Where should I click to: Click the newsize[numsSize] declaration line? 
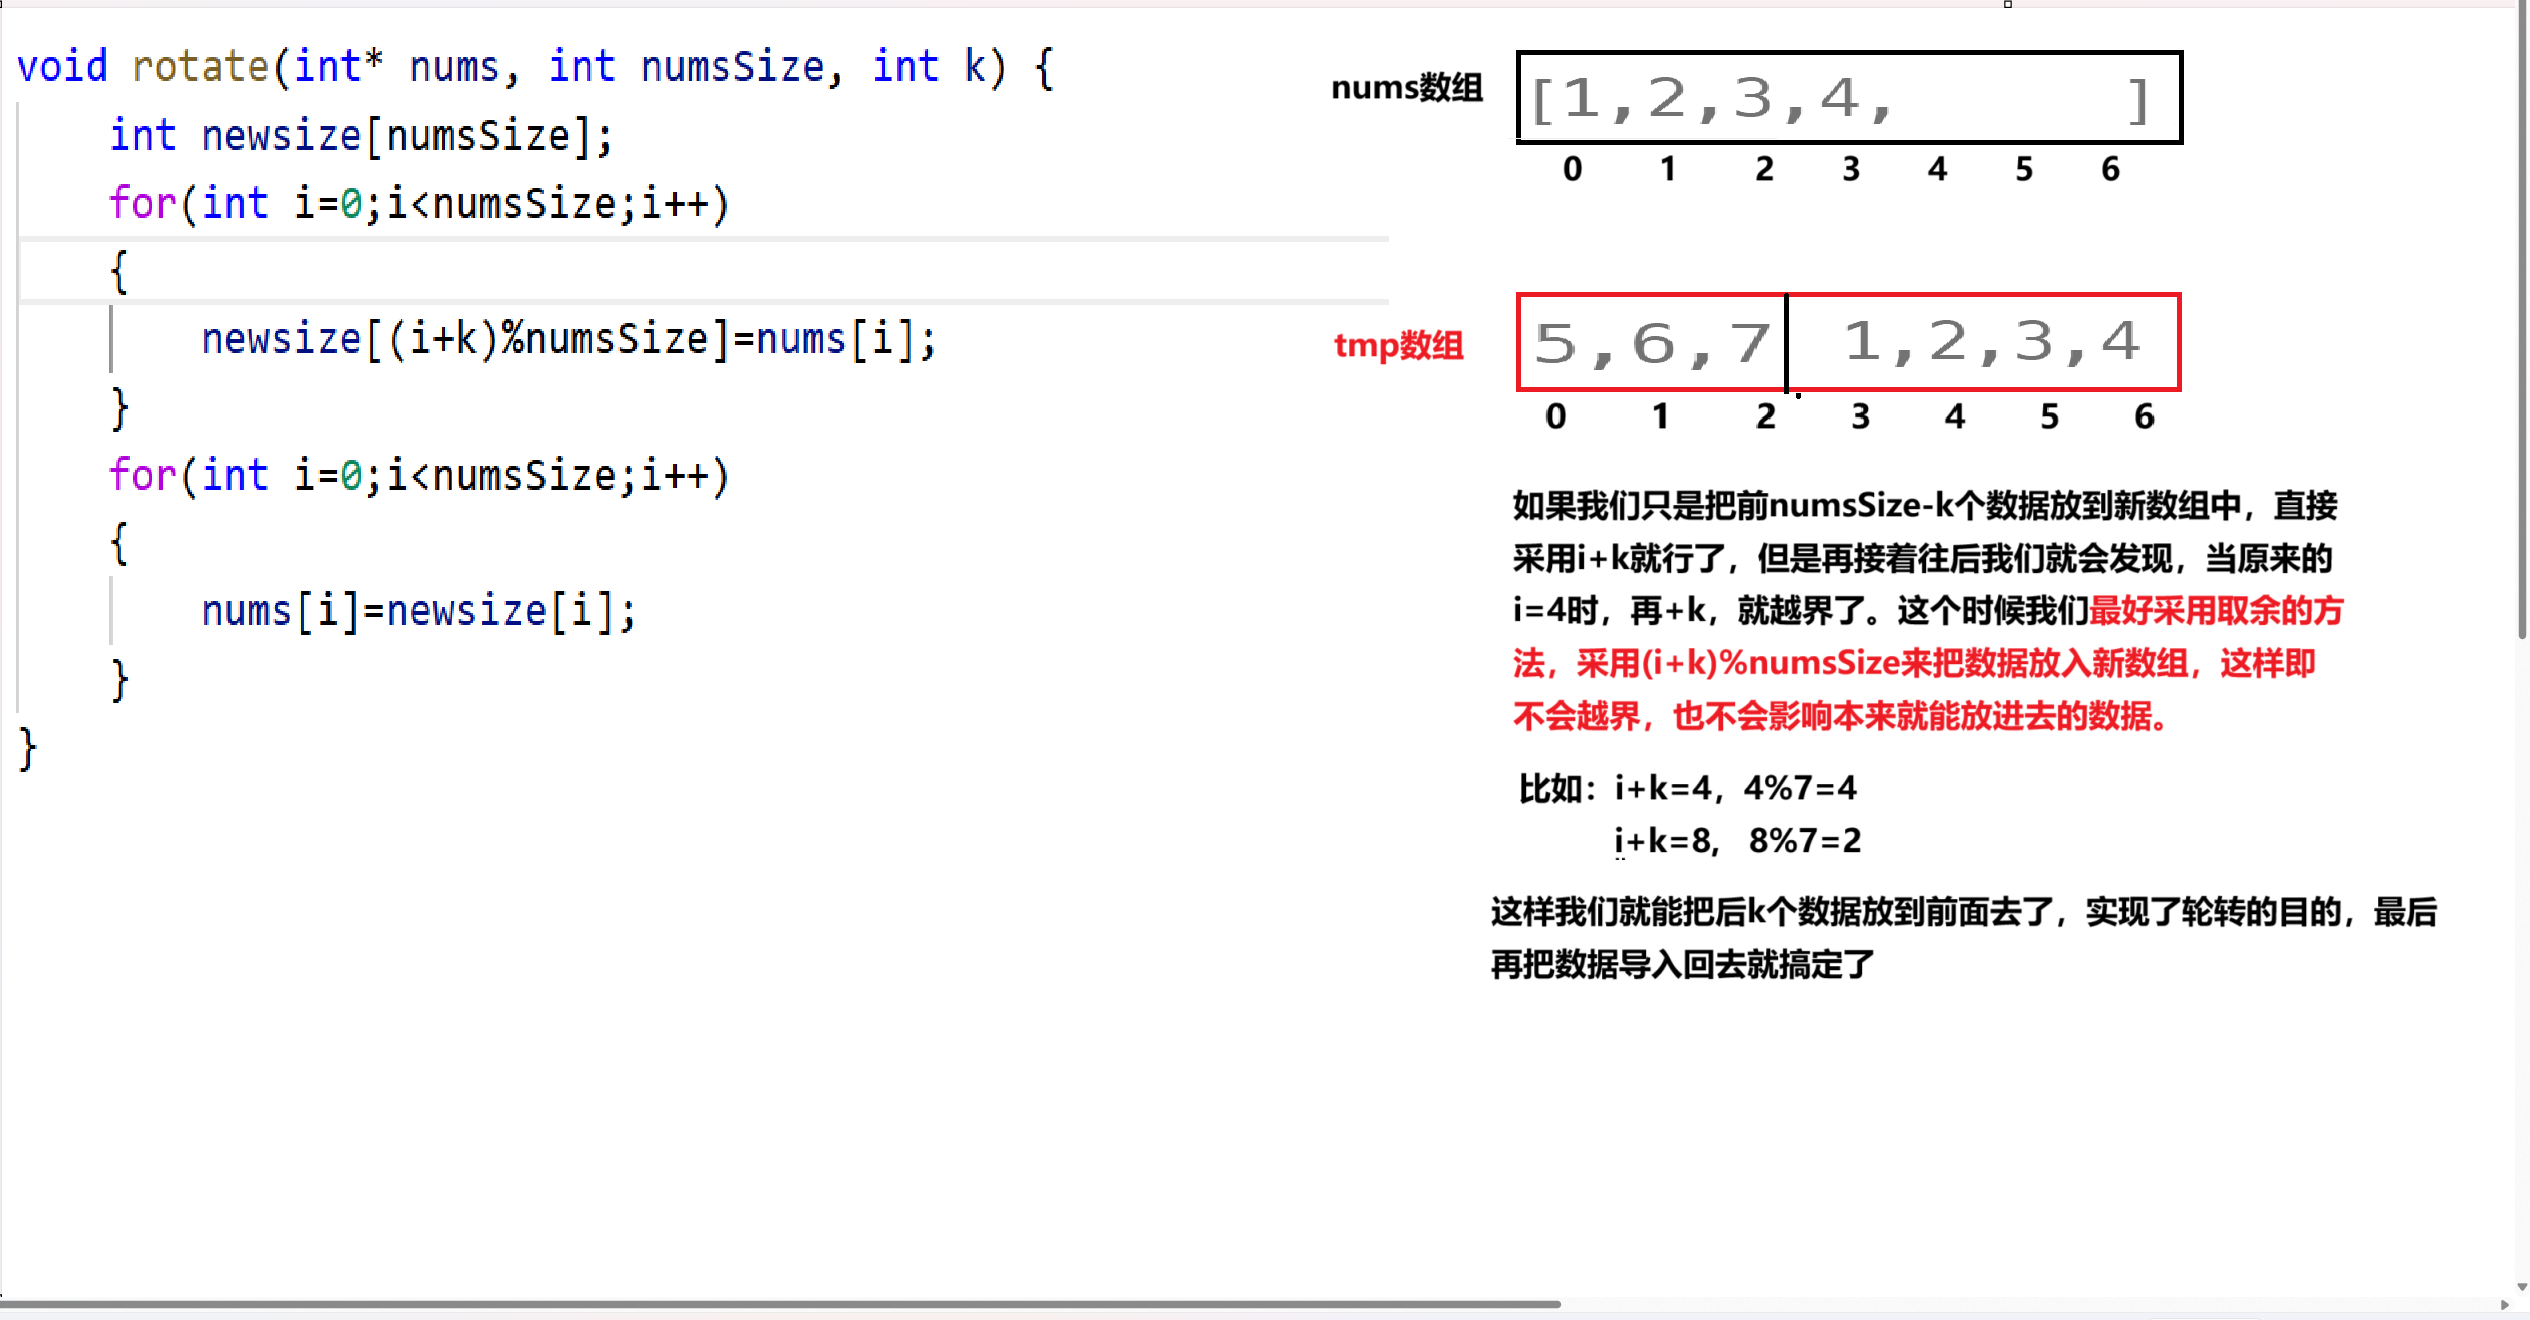(x=360, y=136)
